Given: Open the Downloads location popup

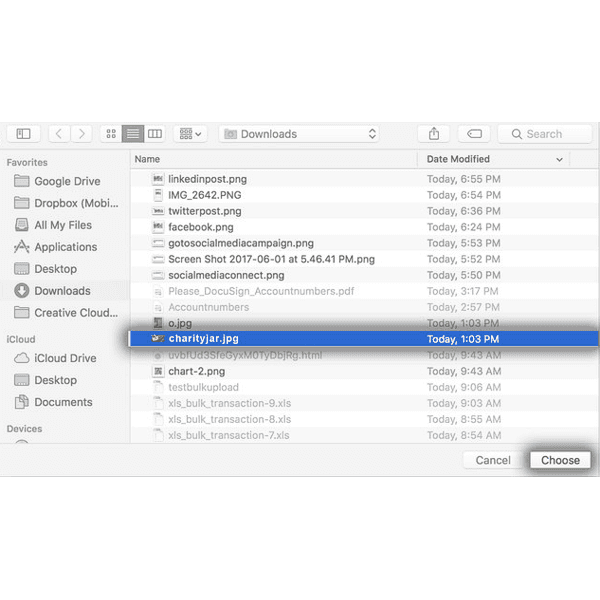Looking at the screenshot, I should 299,134.
